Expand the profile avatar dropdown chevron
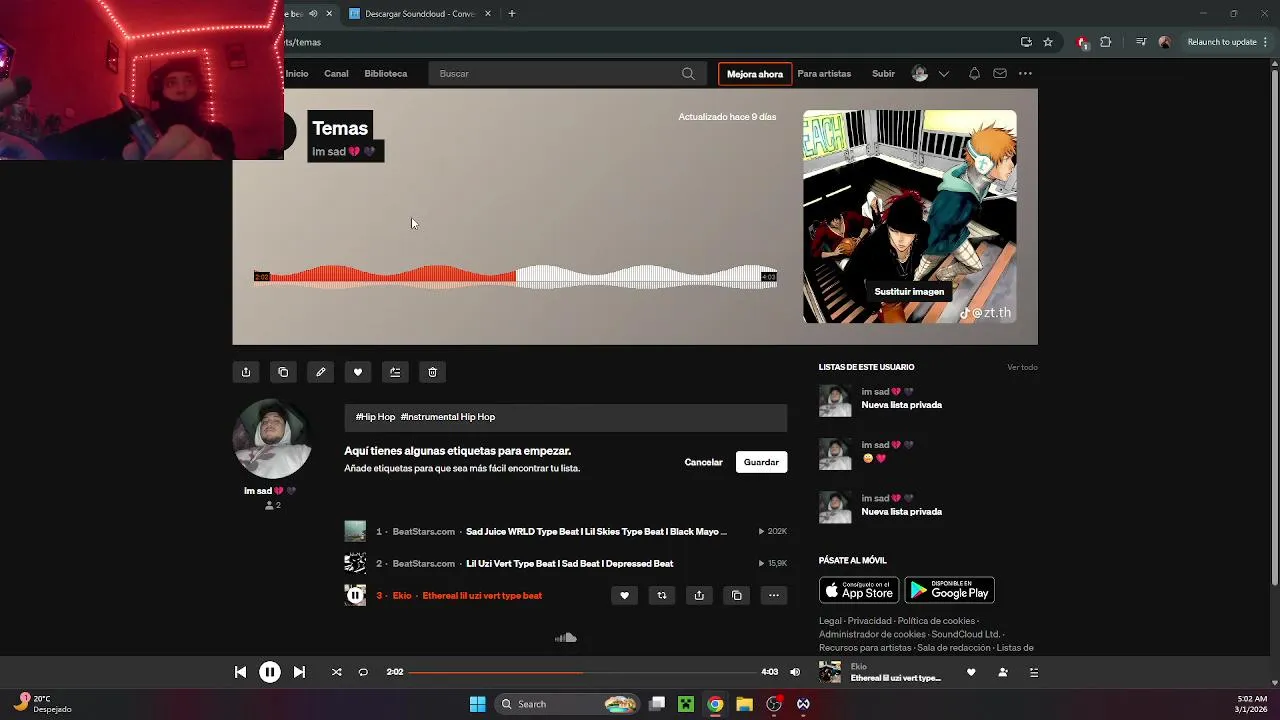This screenshot has height=720, width=1280. pyautogui.click(x=943, y=74)
